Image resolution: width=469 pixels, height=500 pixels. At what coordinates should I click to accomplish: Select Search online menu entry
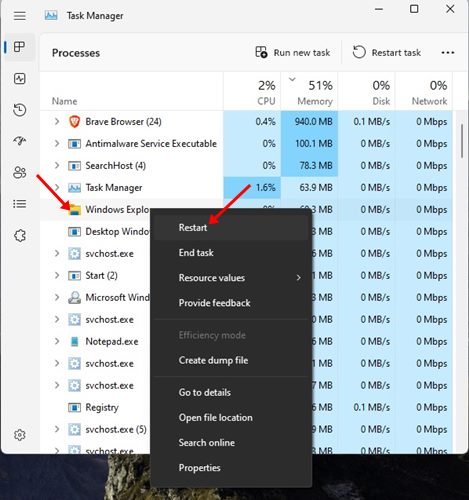tap(231, 442)
